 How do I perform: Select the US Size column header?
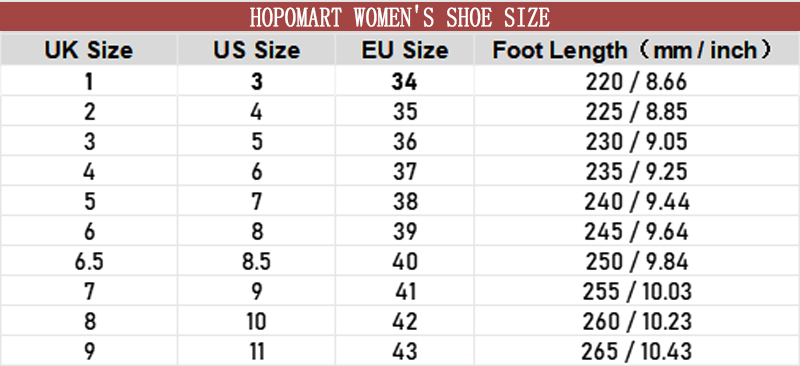[x=256, y=50]
